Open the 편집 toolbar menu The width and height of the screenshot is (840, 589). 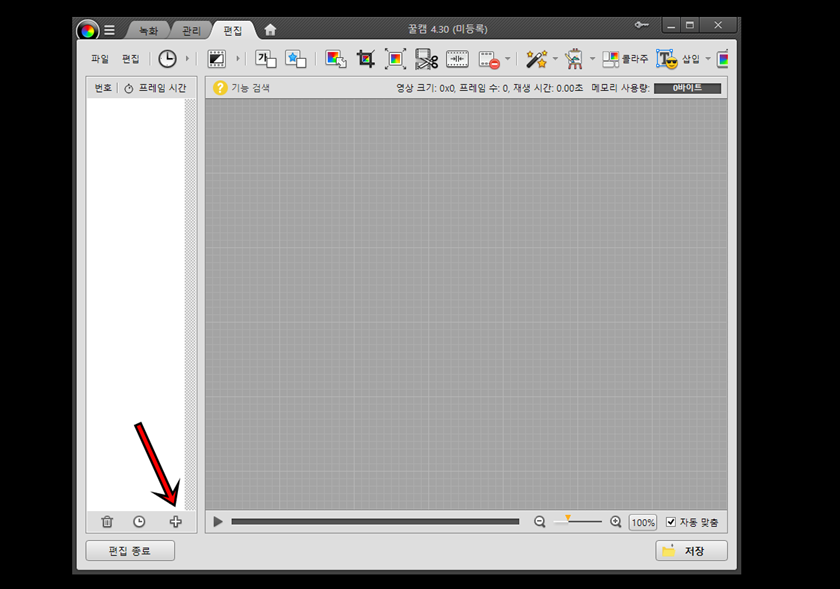131,59
